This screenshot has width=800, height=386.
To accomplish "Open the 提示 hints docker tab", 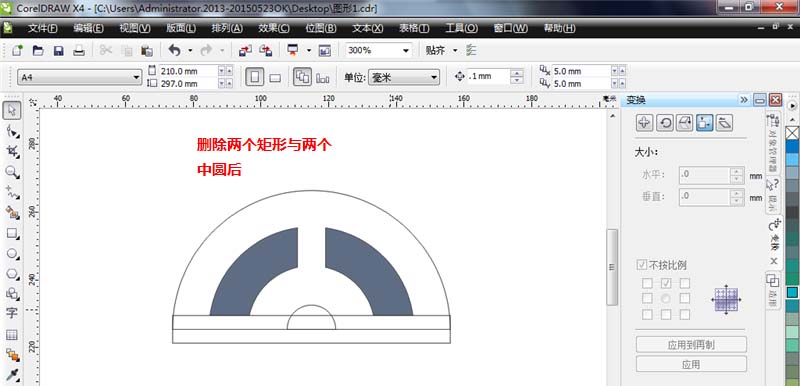I will [773, 194].
